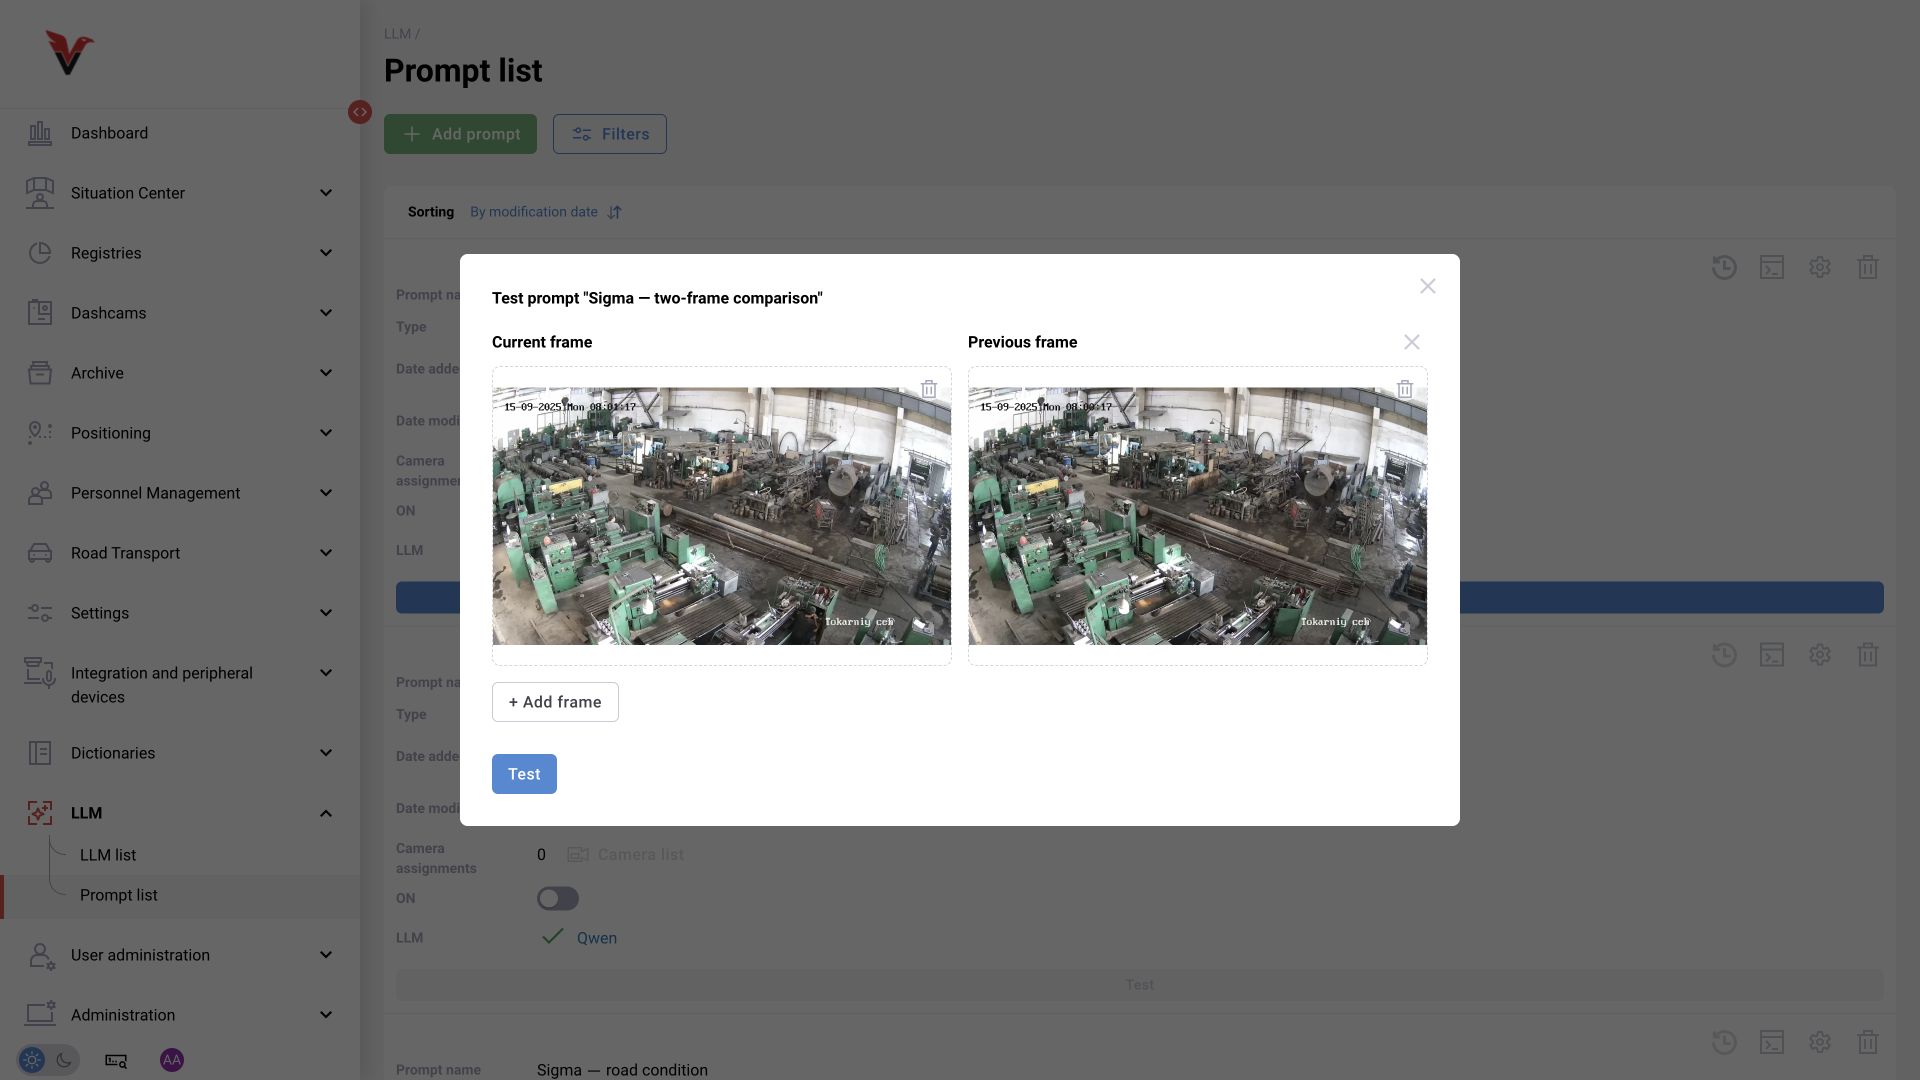Open the Qwen LLM link
The height and width of the screenshot is (1080, 1920).
(597, 938)
